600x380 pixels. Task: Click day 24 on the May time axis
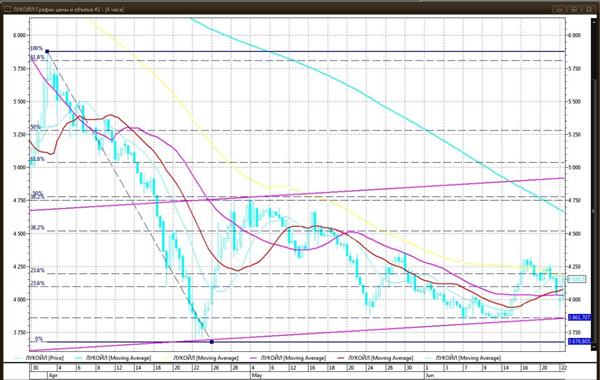(x=370, y=368)
